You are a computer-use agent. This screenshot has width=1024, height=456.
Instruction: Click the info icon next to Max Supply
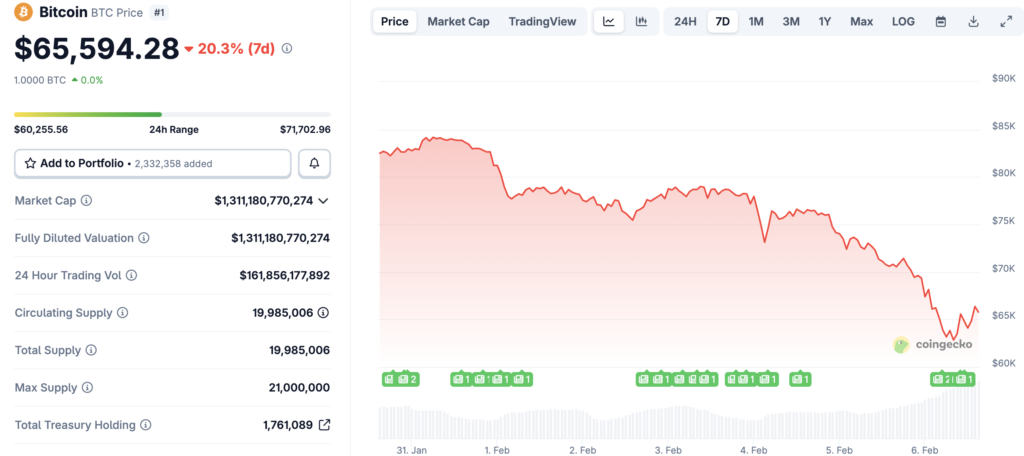tap(87, 387)
